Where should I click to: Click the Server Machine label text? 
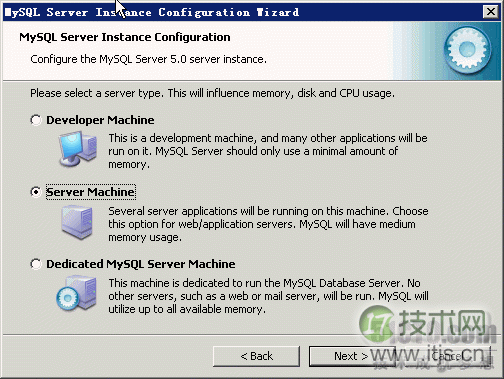coord(90,192)
